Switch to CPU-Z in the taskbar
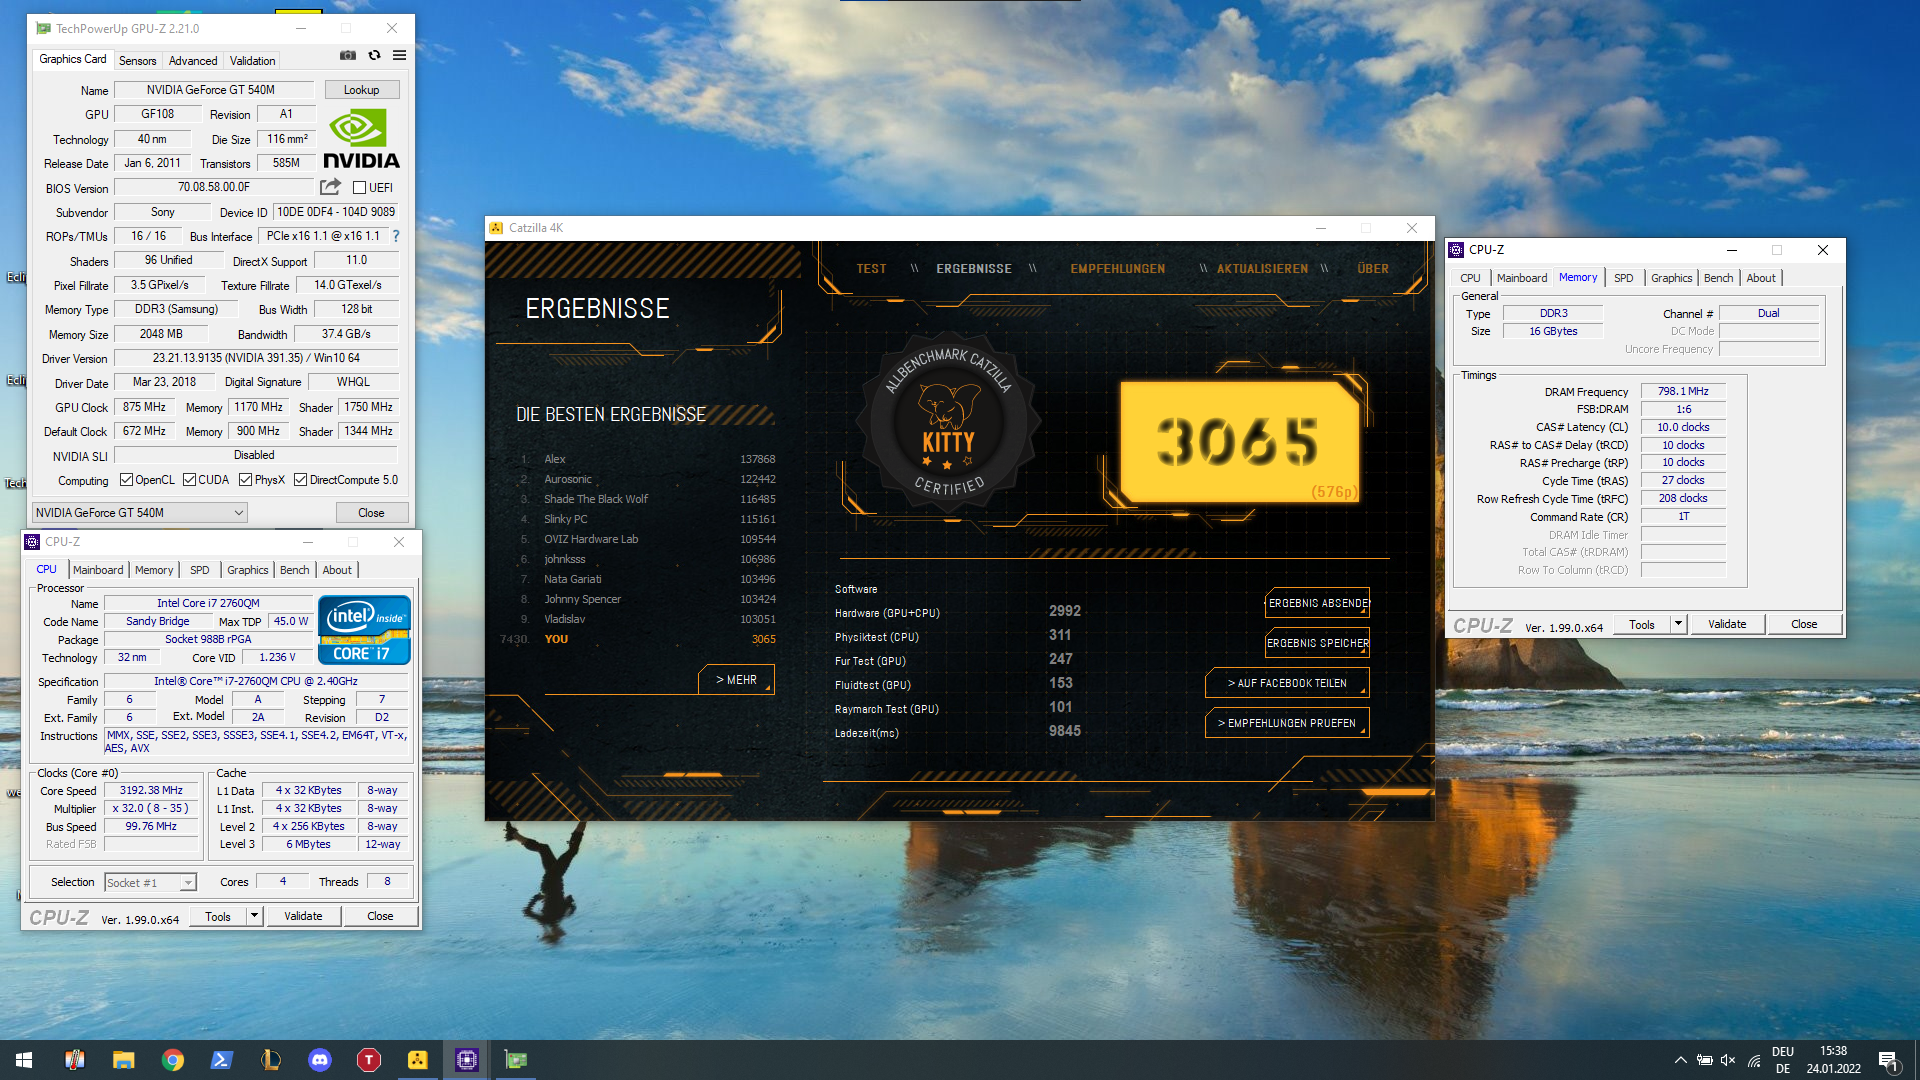The width and height of the screenshot is (1920, 1080). [x=466, y=1060]
